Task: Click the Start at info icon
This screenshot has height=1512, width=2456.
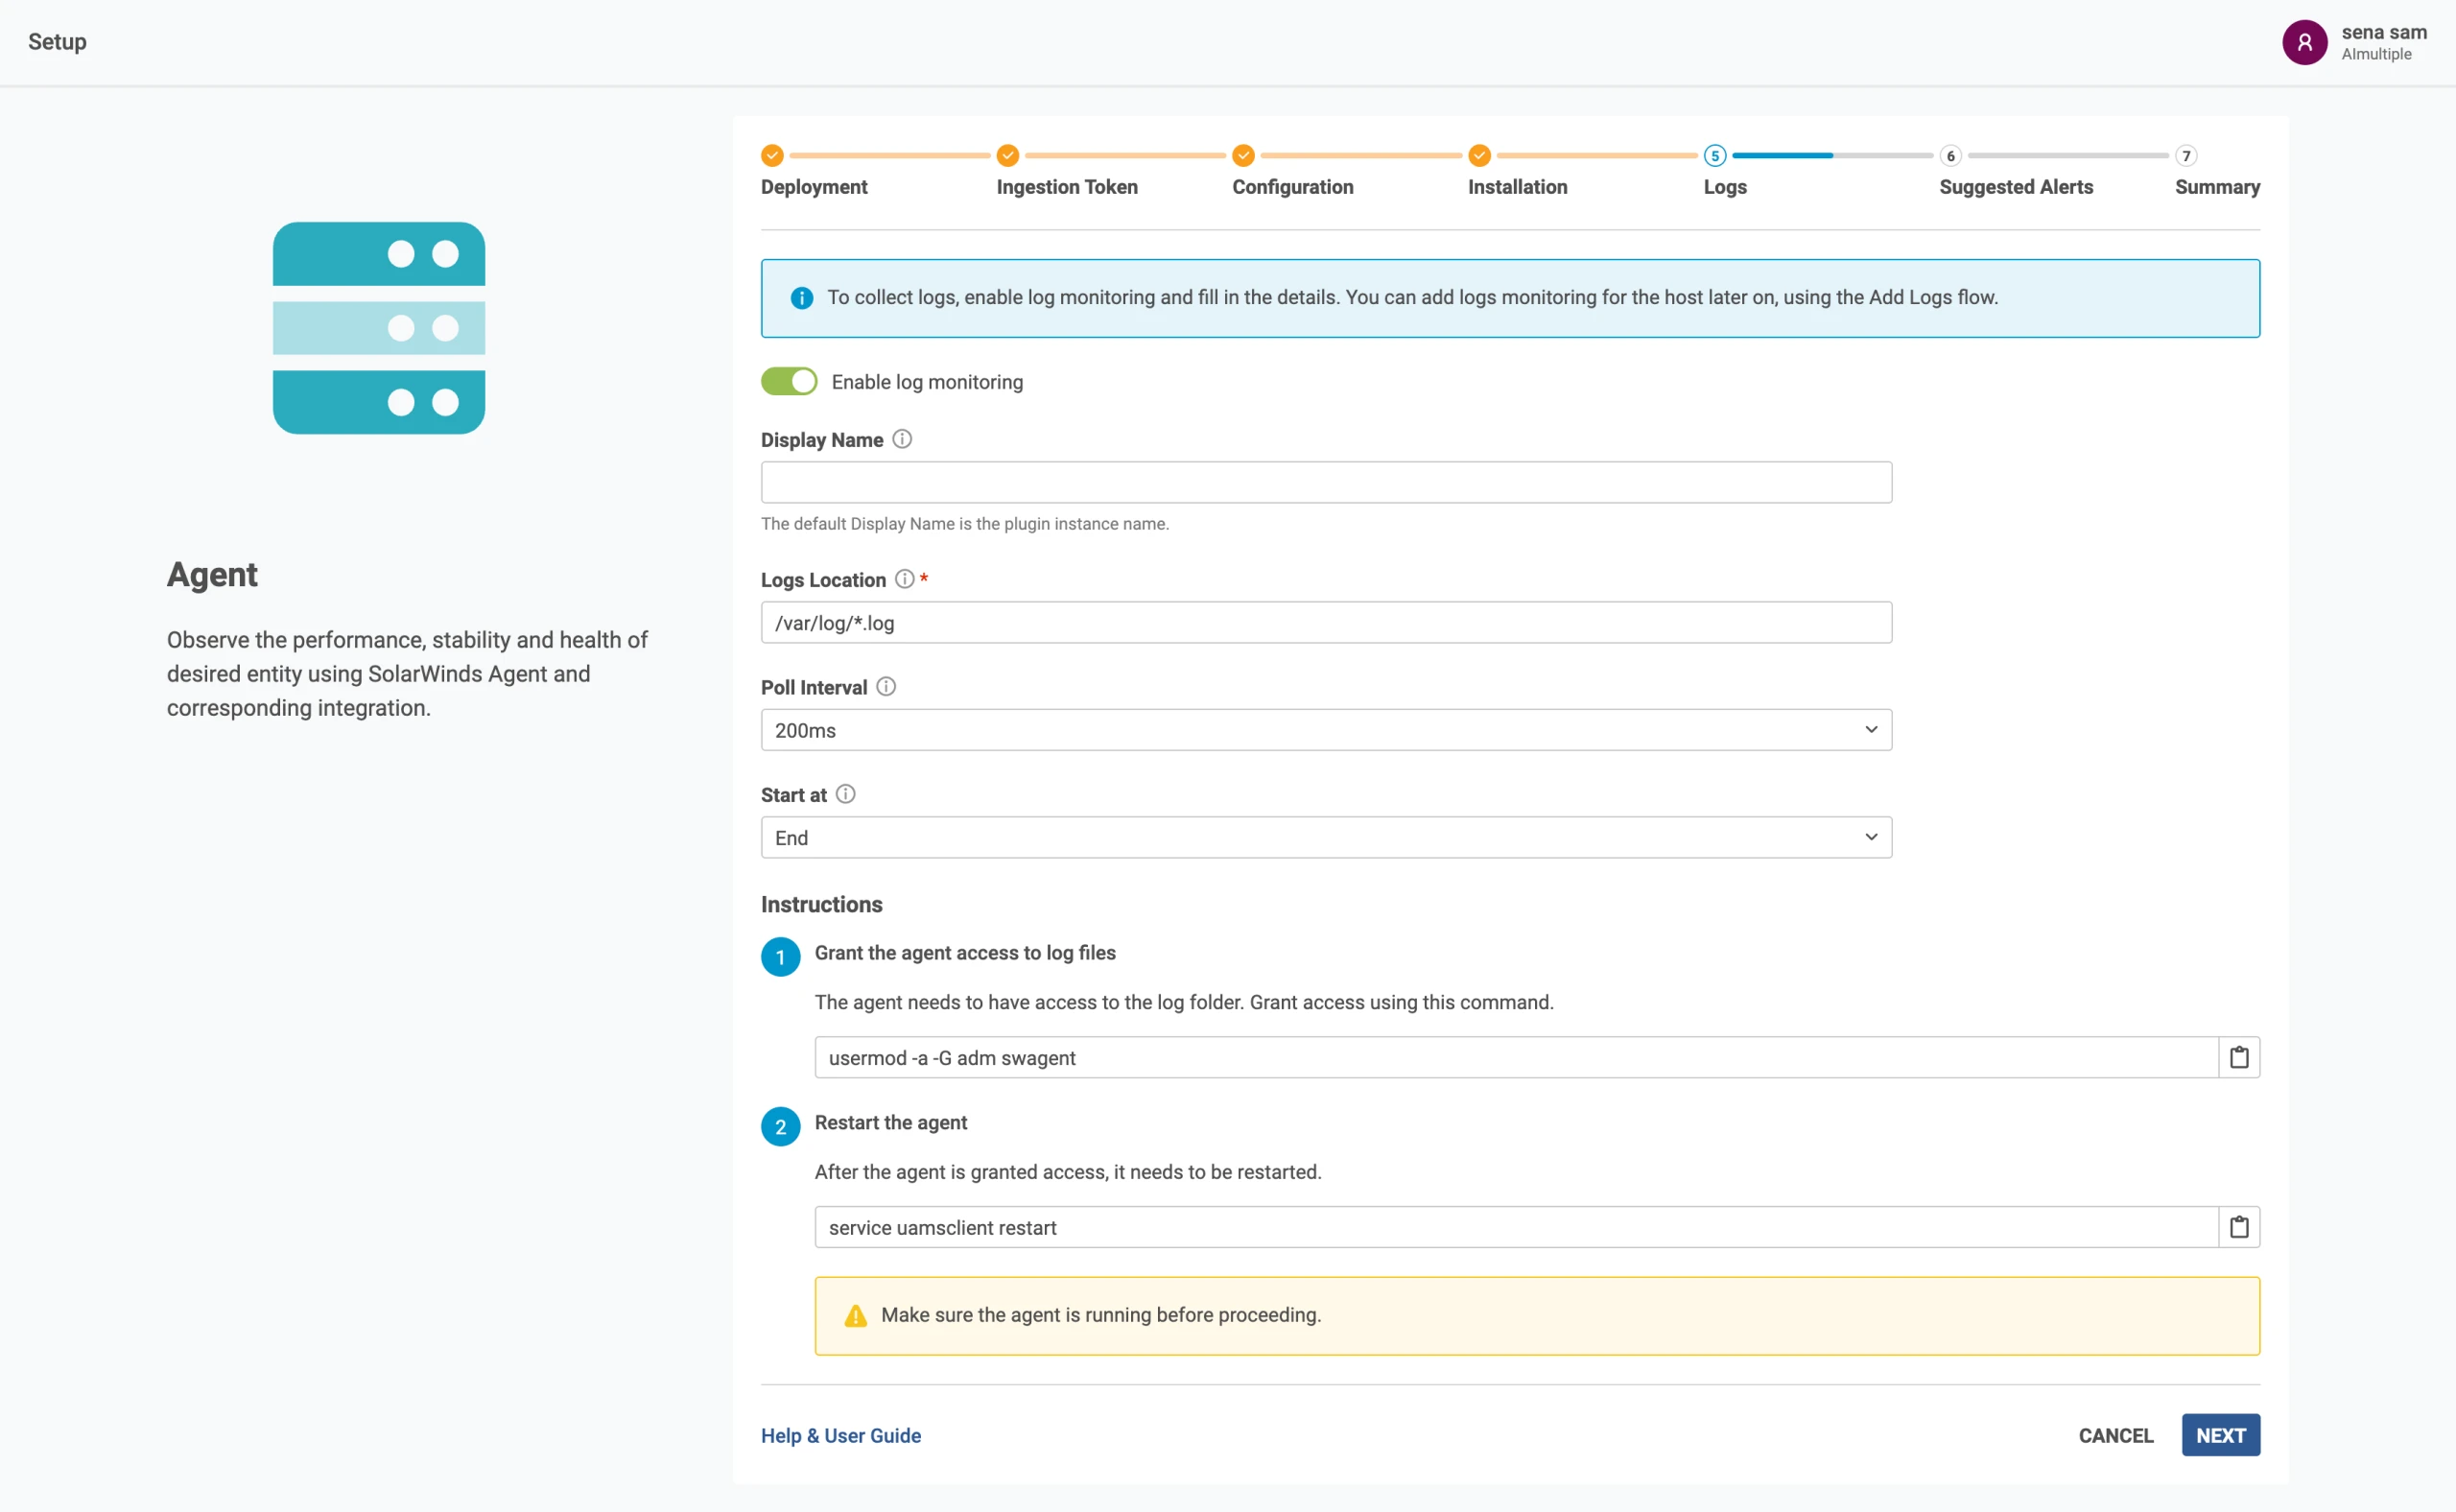Action: click(x=845, y=794)
